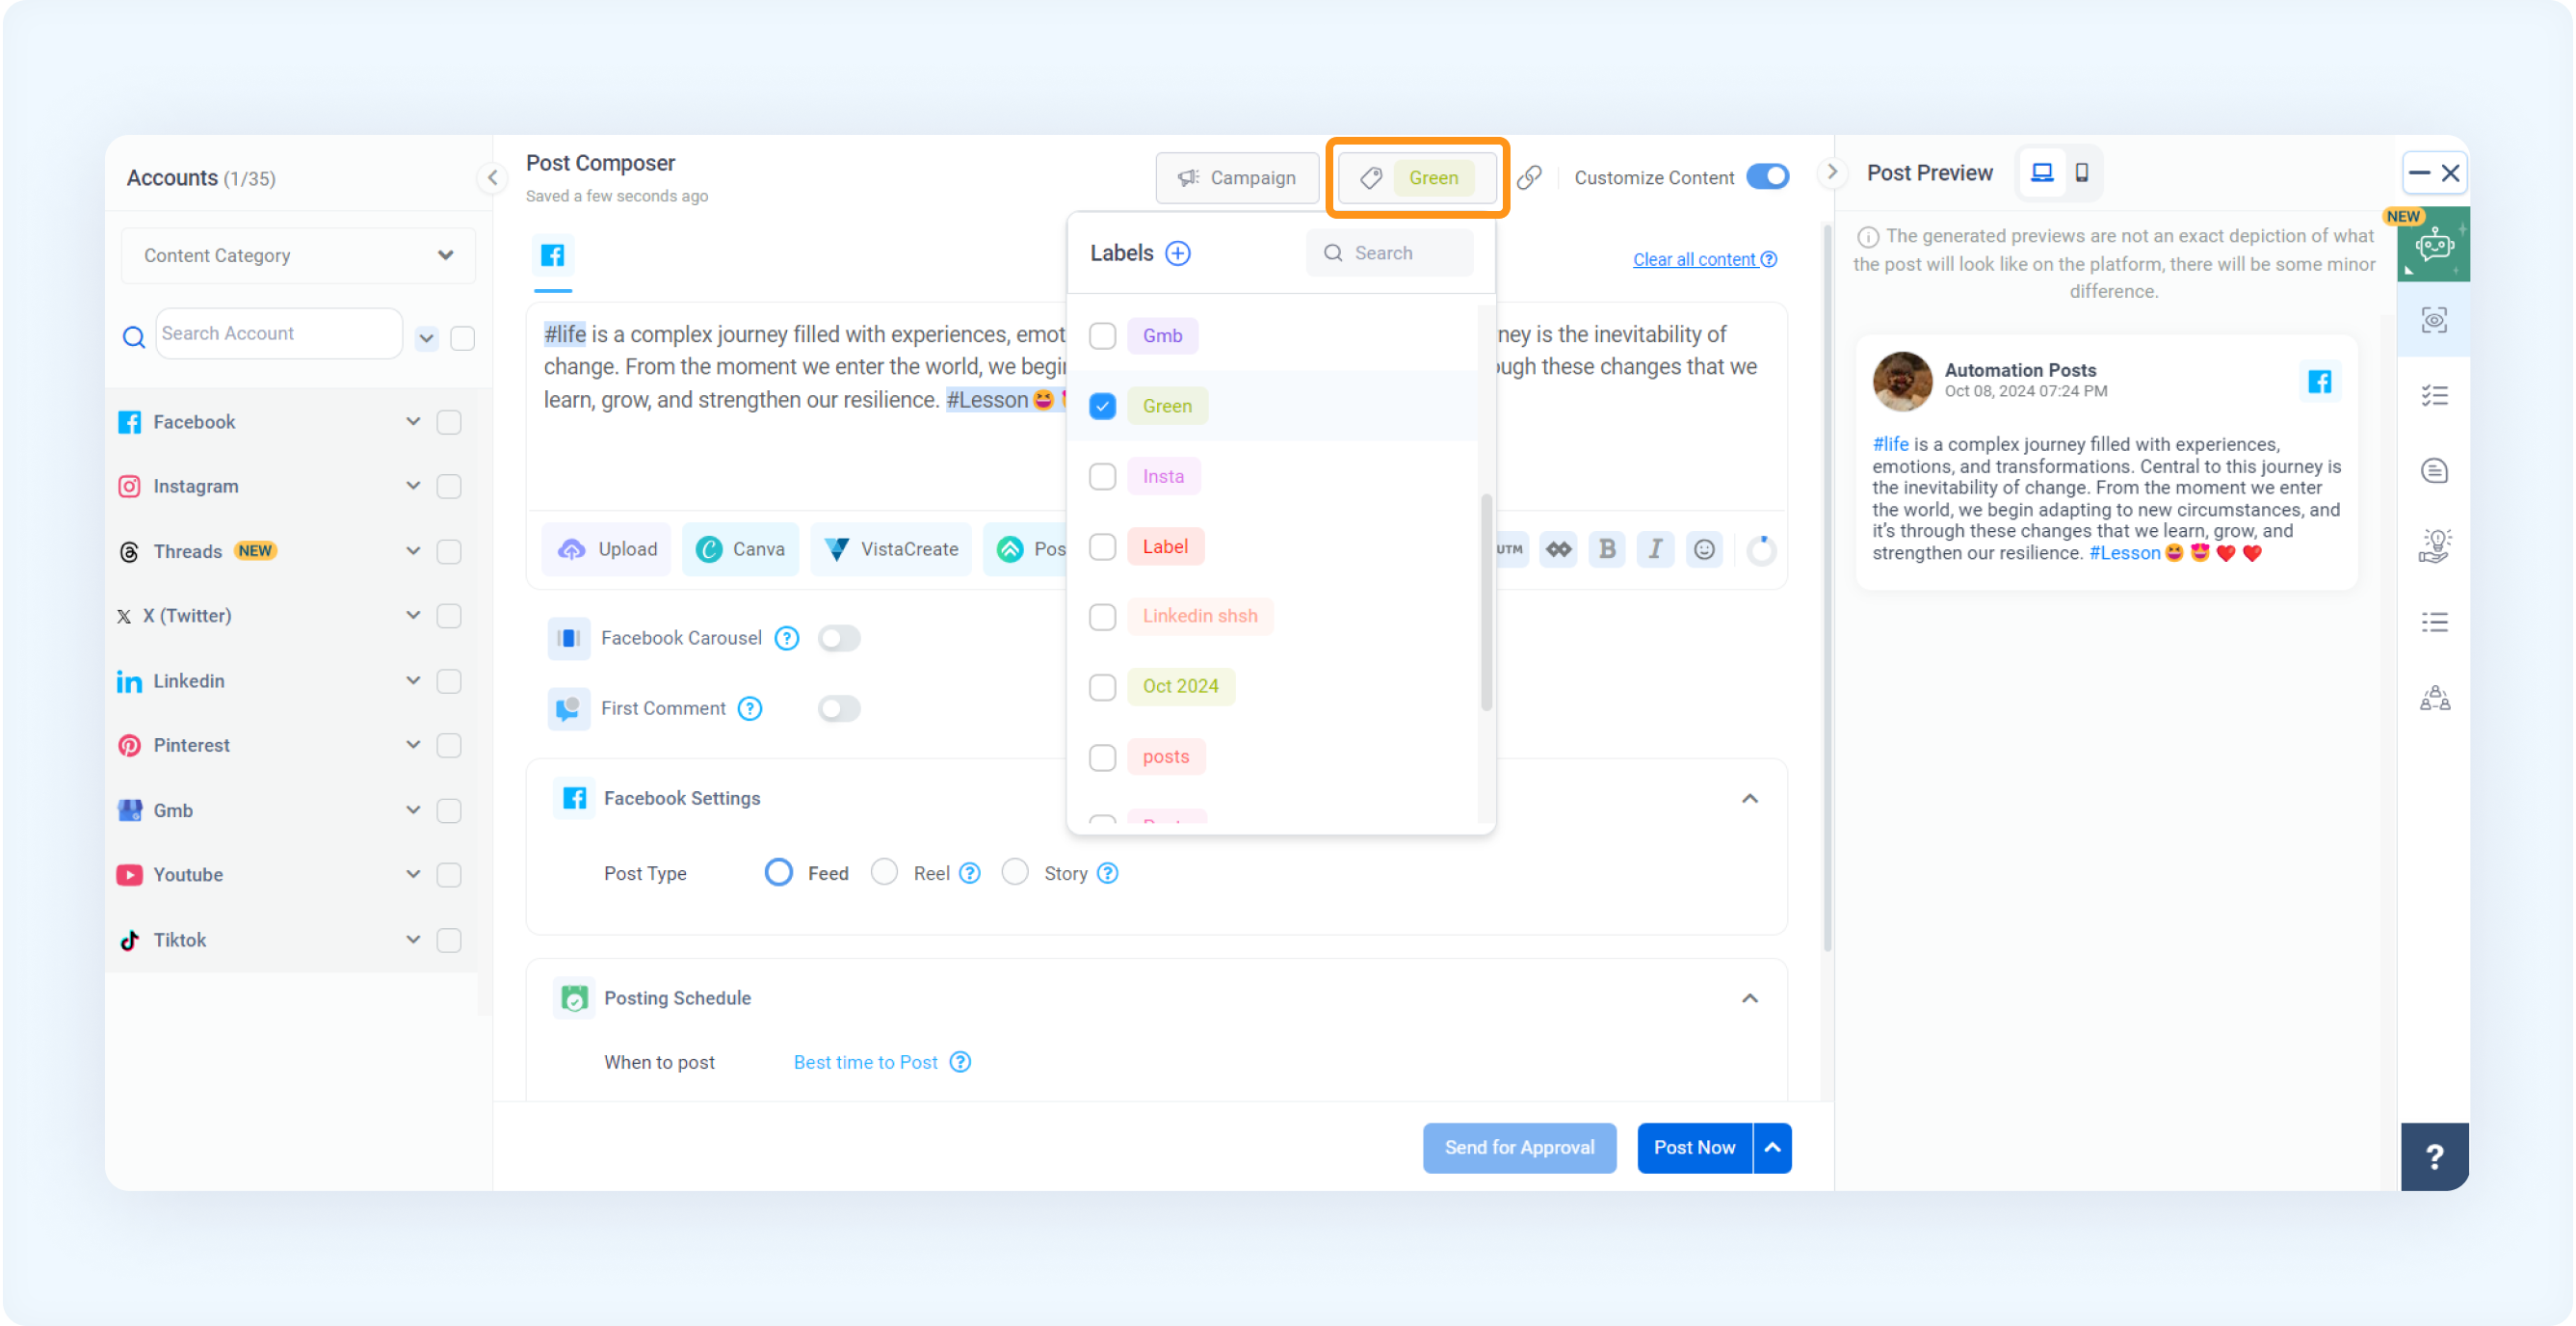Expand the Linkedin accounts list

(x=413, y=681)
